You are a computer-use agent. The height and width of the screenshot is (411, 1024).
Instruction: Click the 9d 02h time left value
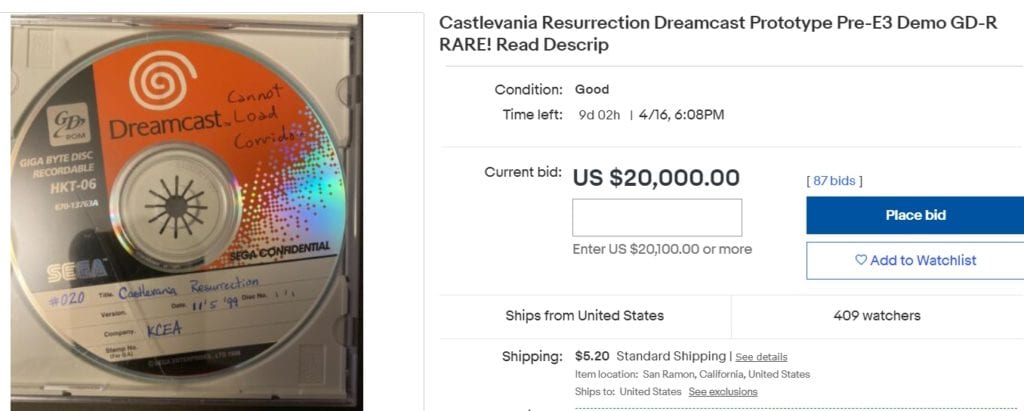click(x=600, y=115)
